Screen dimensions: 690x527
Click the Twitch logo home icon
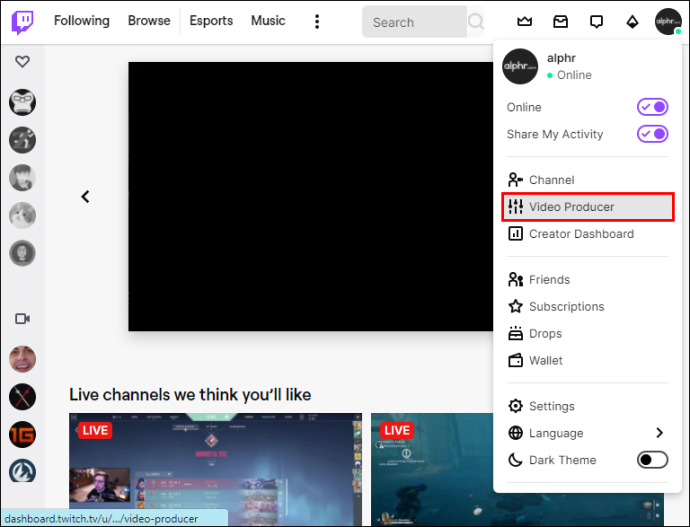coord(22,22)
